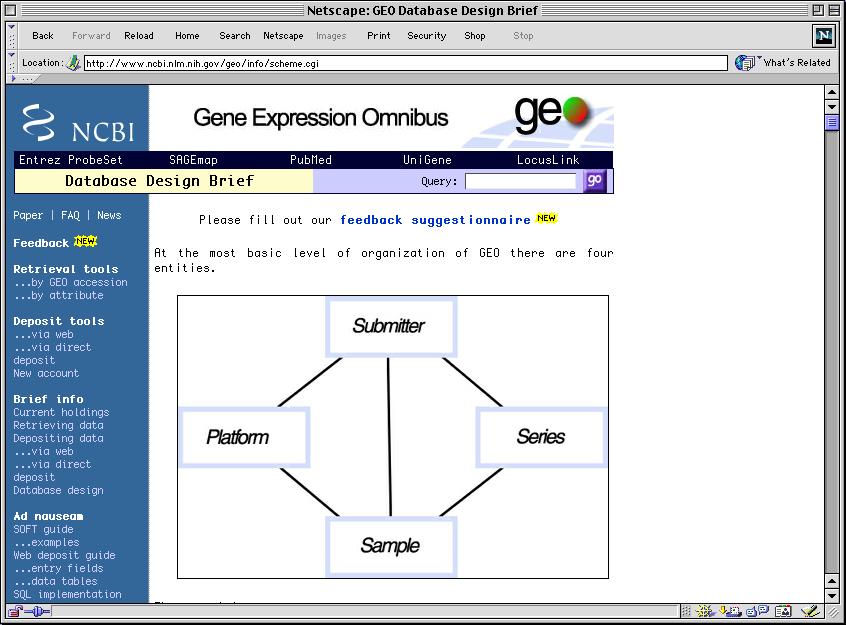Screen dimensions: 846x625
Task: Open retrieval by GEO accession link
Action: click(x=71, y=282)
